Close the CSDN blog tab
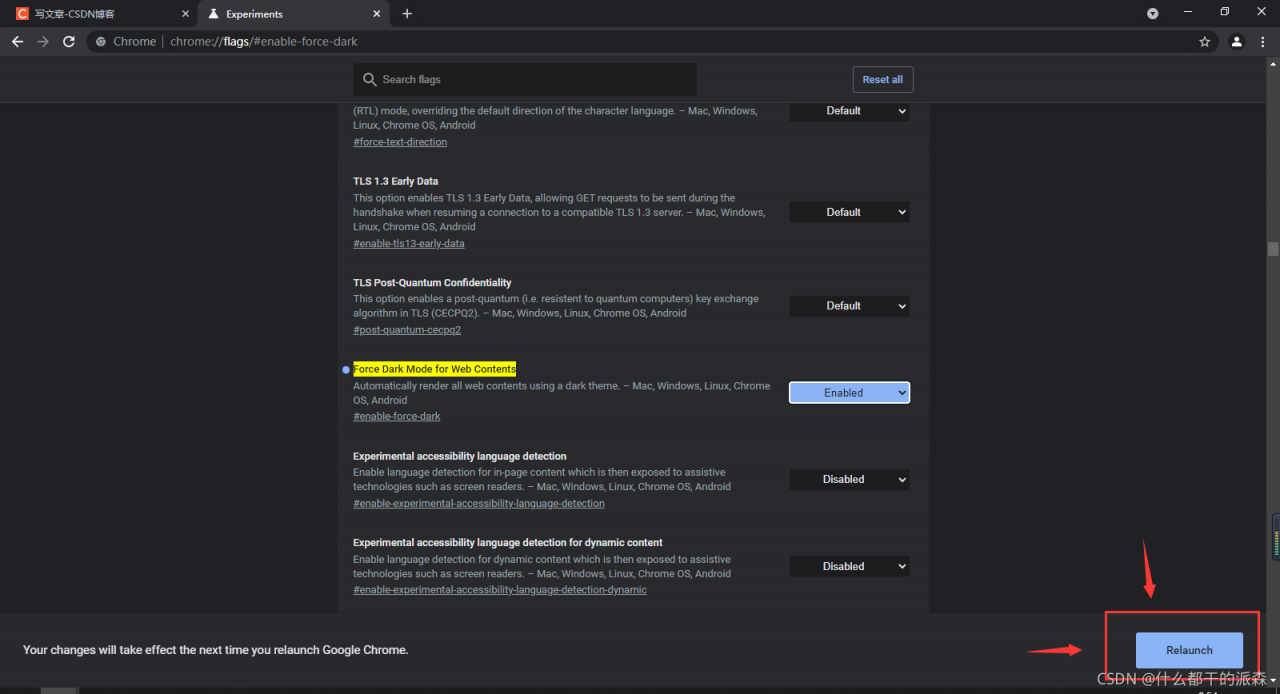 [x=185, y=14]
